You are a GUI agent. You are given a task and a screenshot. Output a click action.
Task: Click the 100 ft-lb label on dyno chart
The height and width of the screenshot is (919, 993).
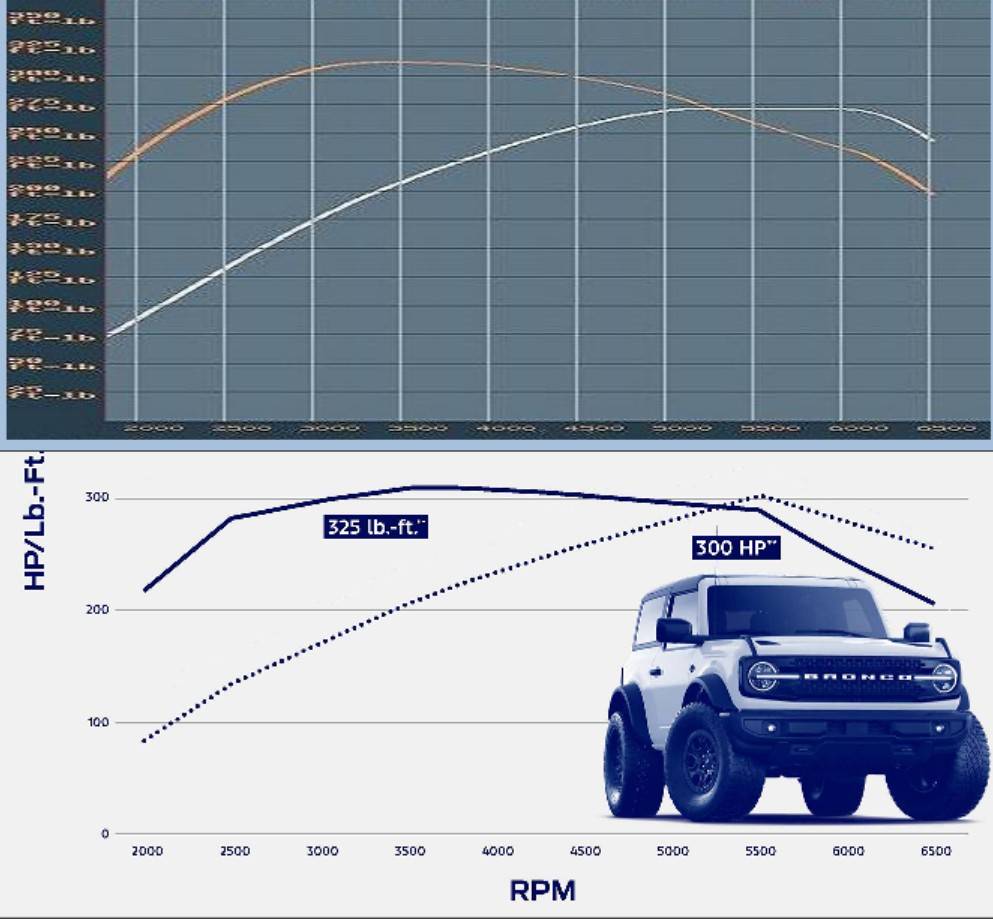pyautogui.click(x=52, y=306)
